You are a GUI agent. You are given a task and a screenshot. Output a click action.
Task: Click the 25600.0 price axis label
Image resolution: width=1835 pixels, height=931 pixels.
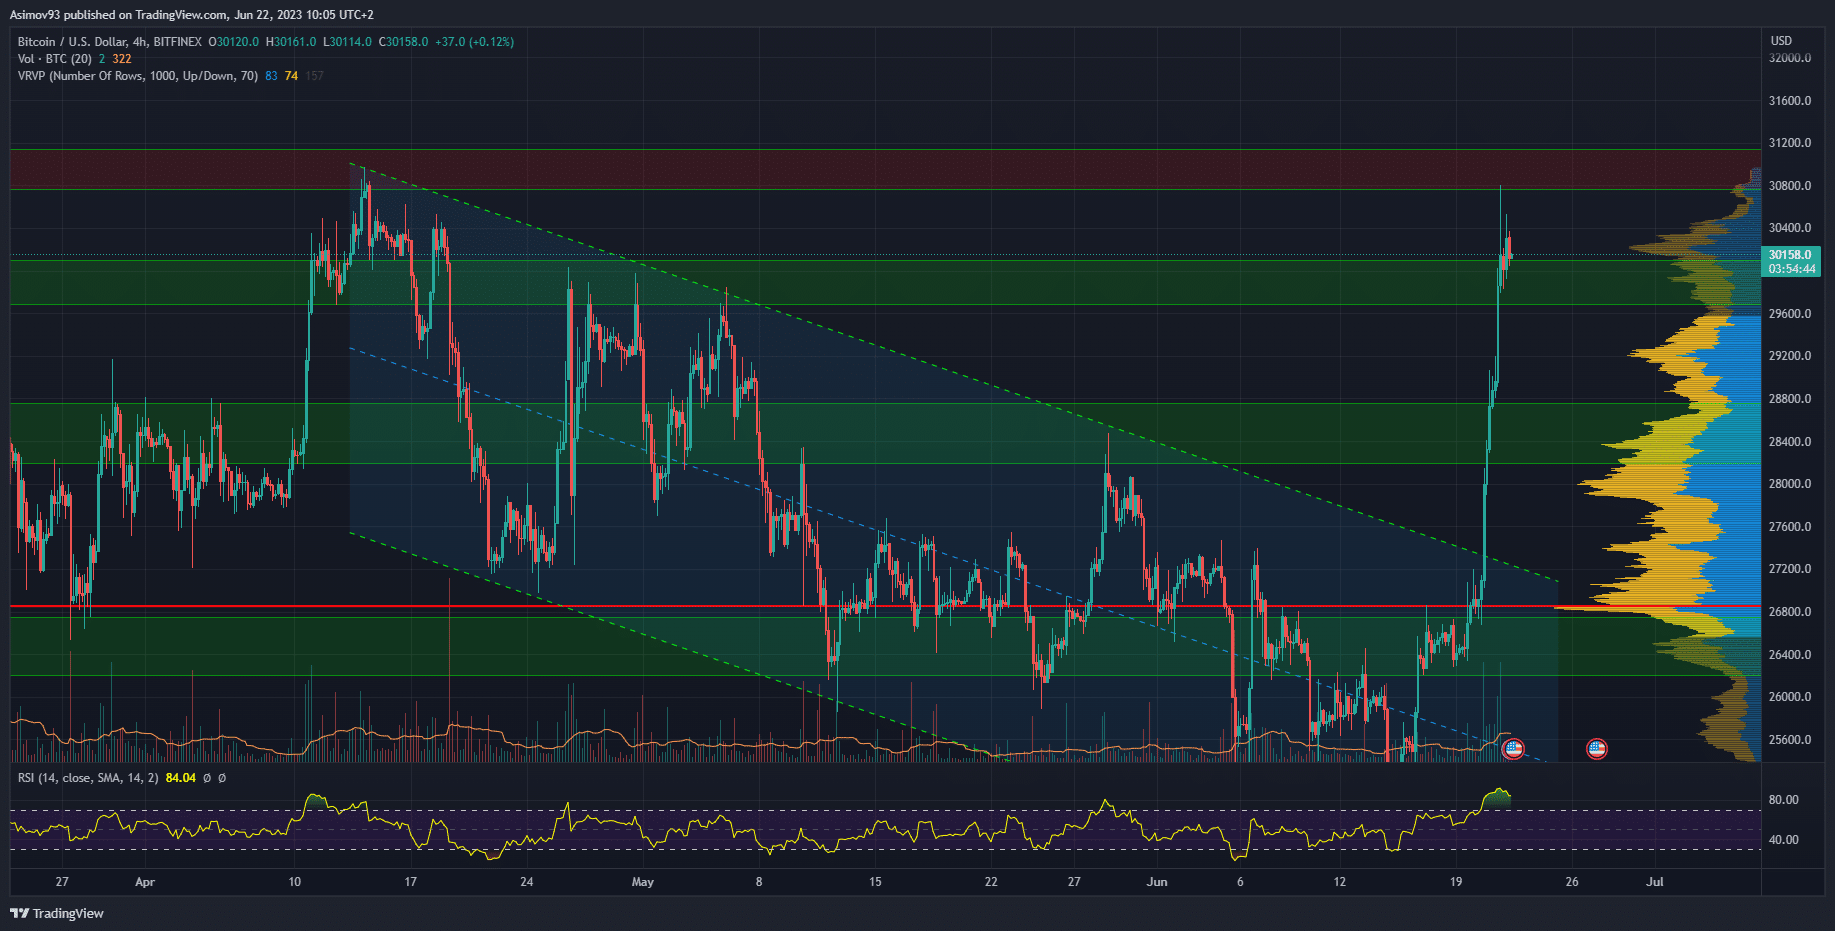click(x=1790, y=740)
